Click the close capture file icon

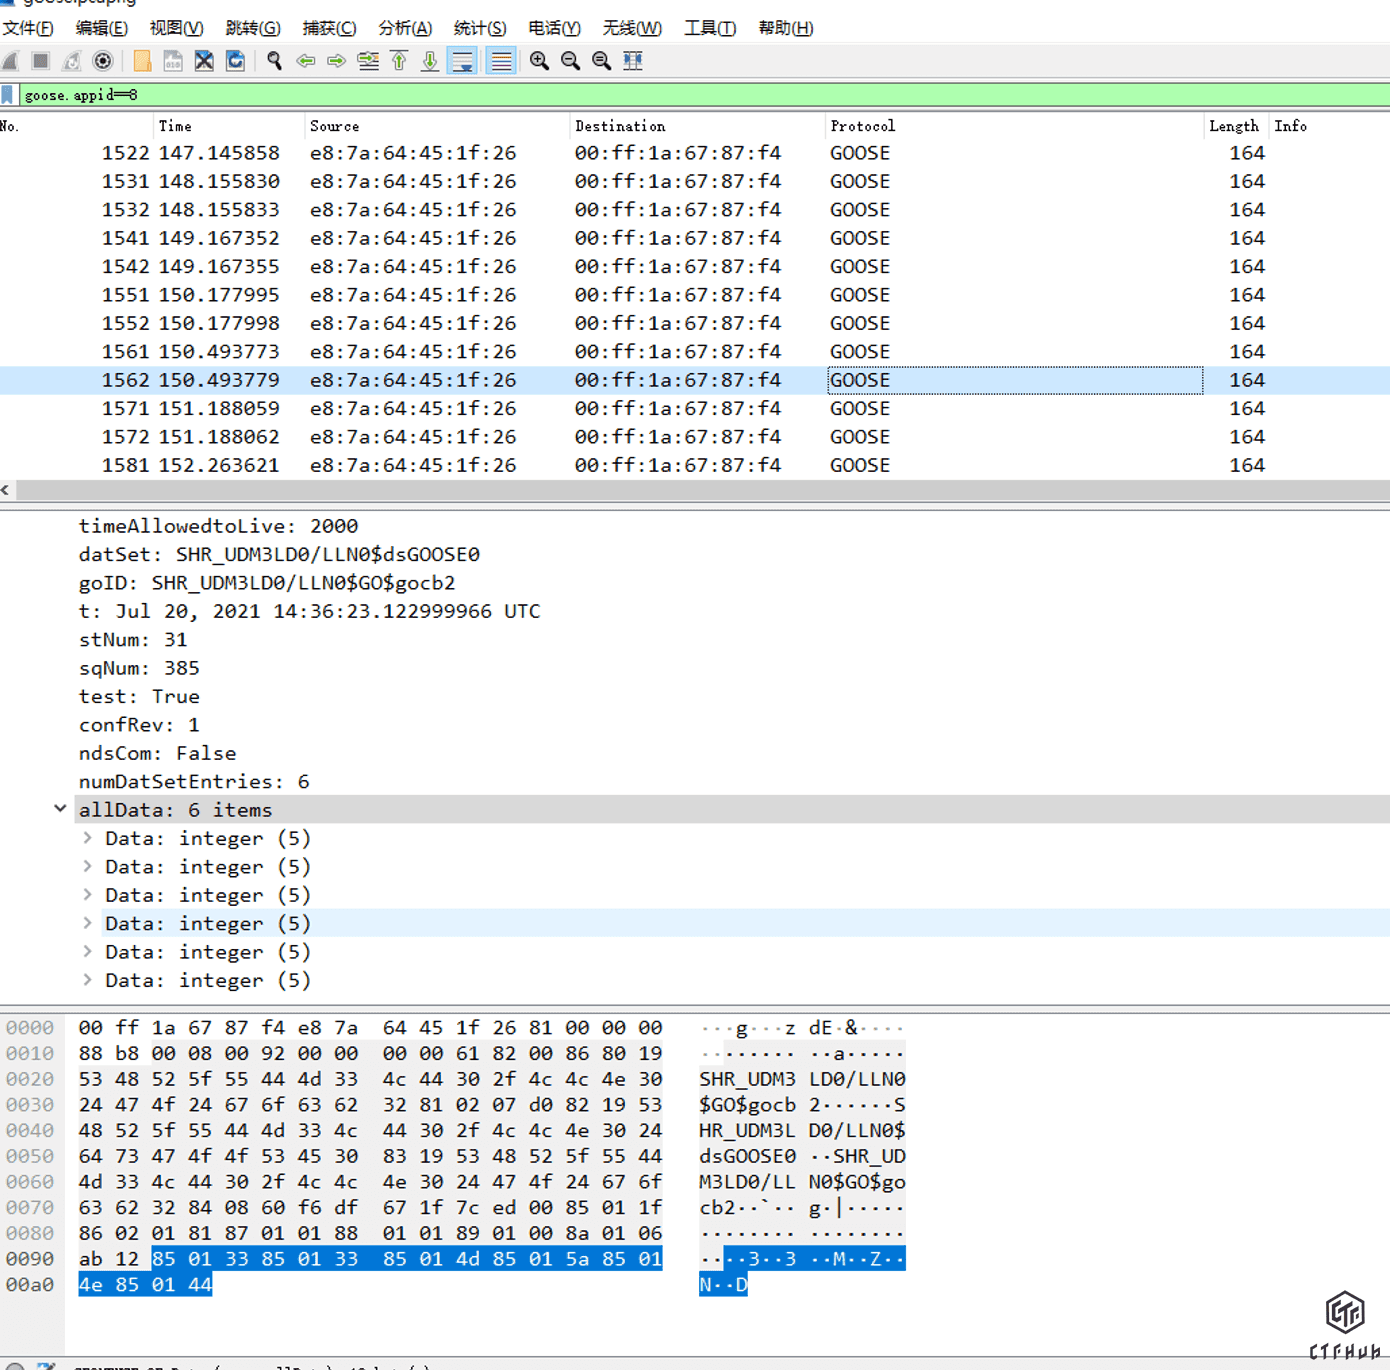tap(204, 61)
